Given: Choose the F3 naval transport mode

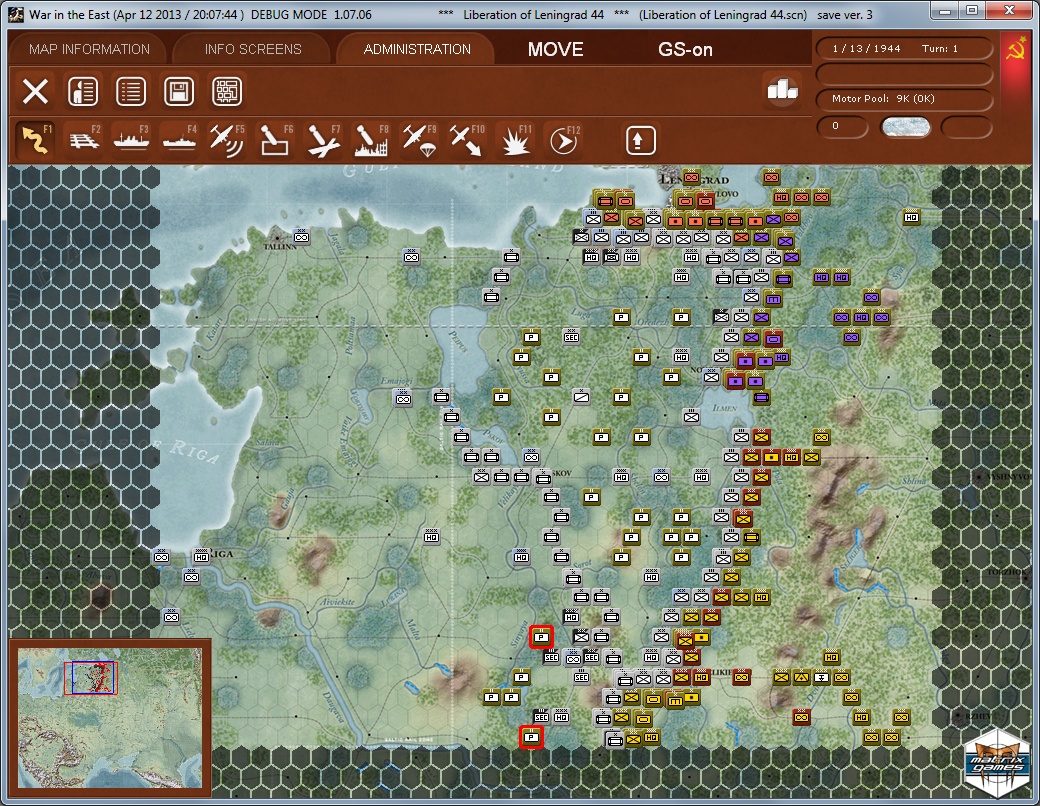Looking at the screenshot, I should point(131,141).
